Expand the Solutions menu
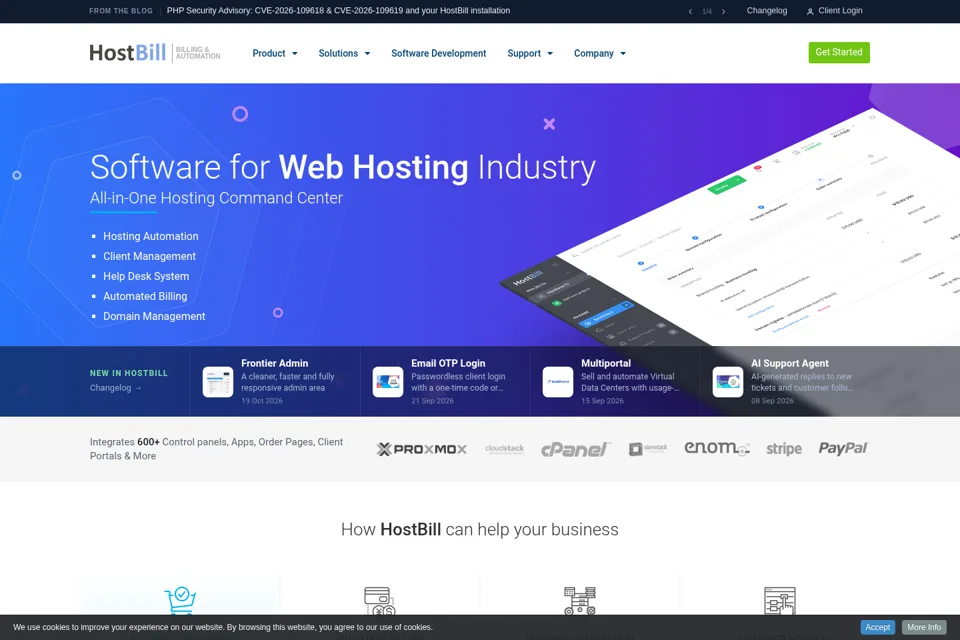The image size is (960, 640). pyautogui.click(x=344, y=53)
